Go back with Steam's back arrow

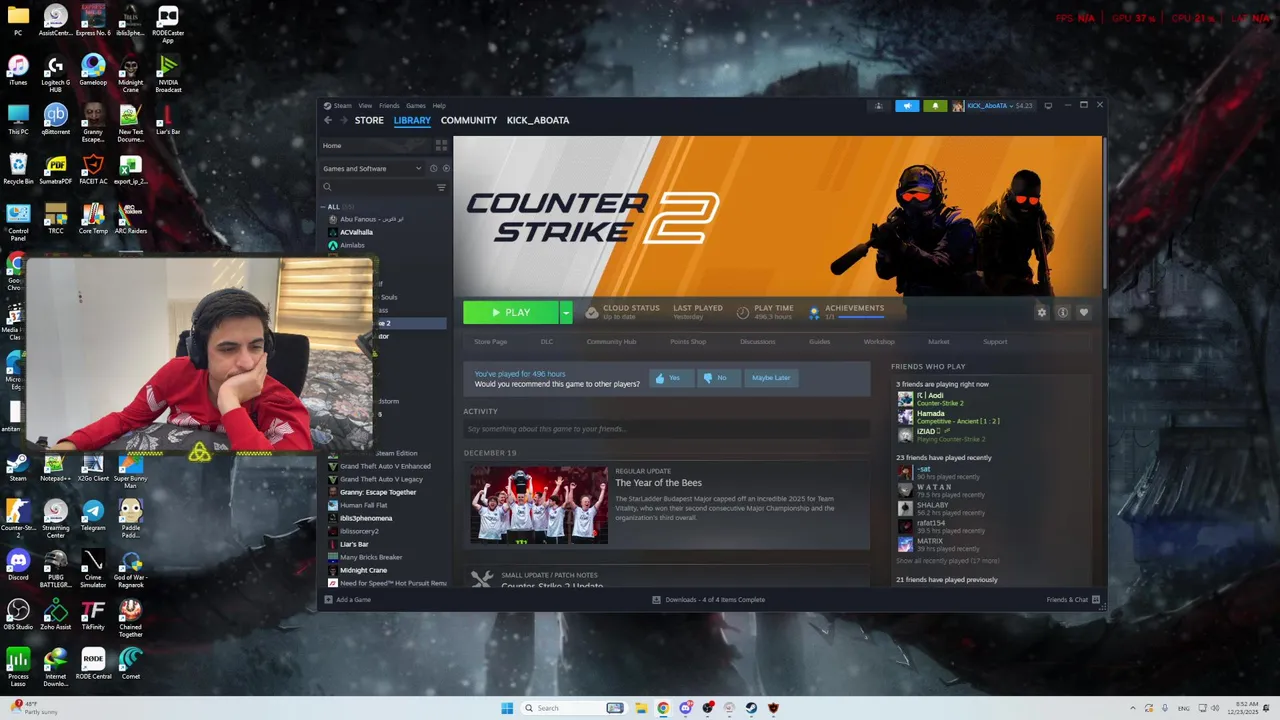click(328, 120)
